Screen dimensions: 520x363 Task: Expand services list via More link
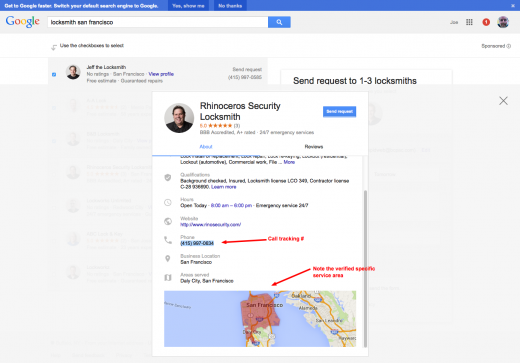pyautogui.click(x=289, y=162)
